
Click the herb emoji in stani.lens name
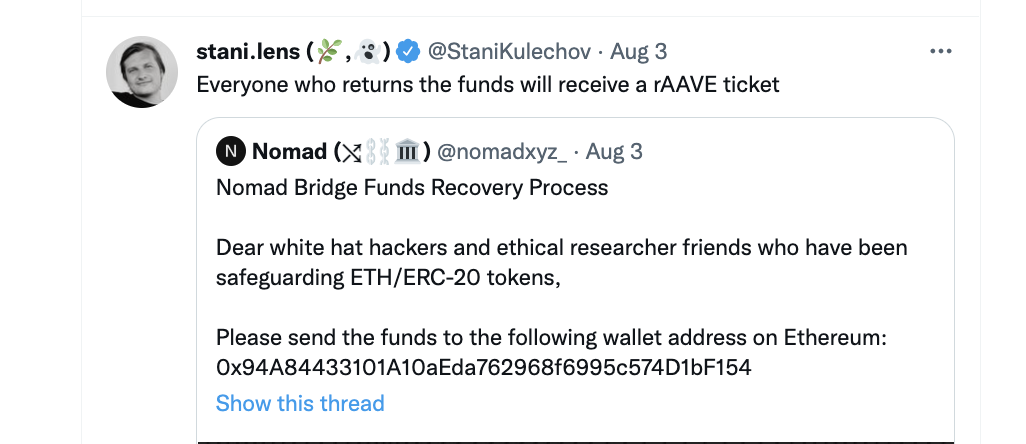pos(331,50)
